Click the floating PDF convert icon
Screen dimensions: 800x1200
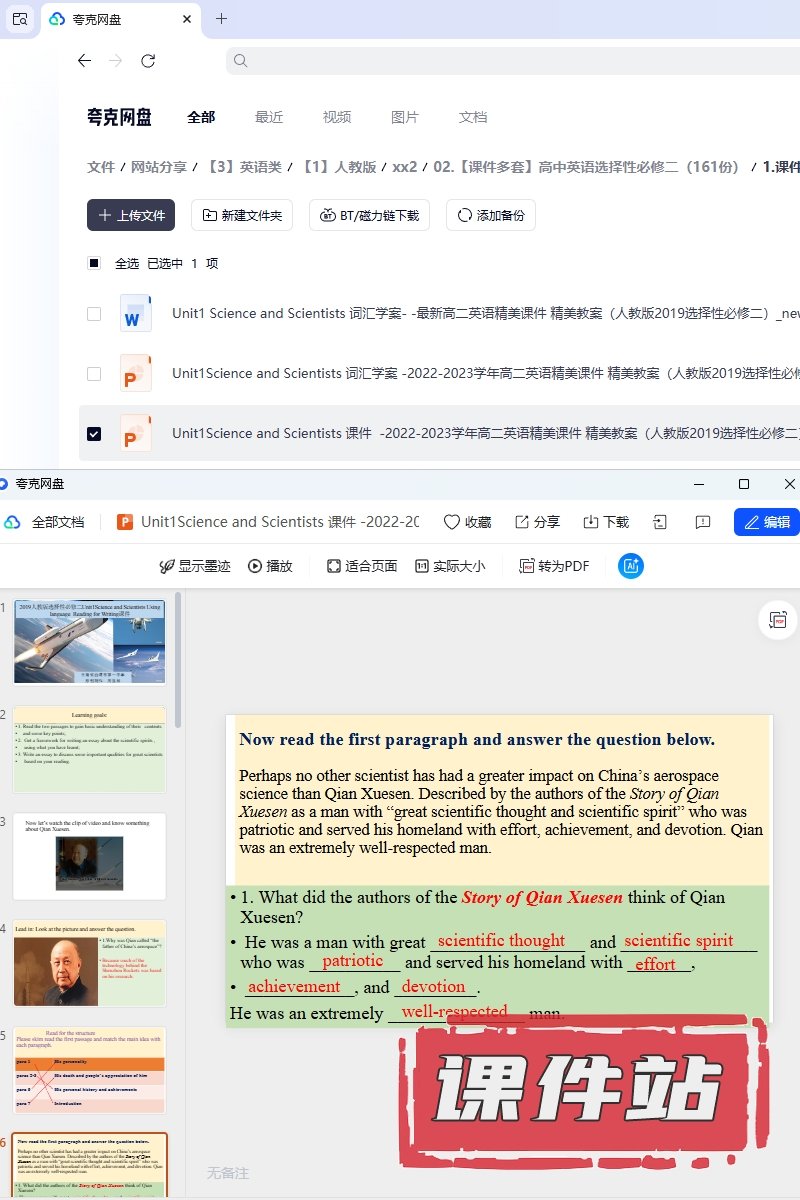778,620
